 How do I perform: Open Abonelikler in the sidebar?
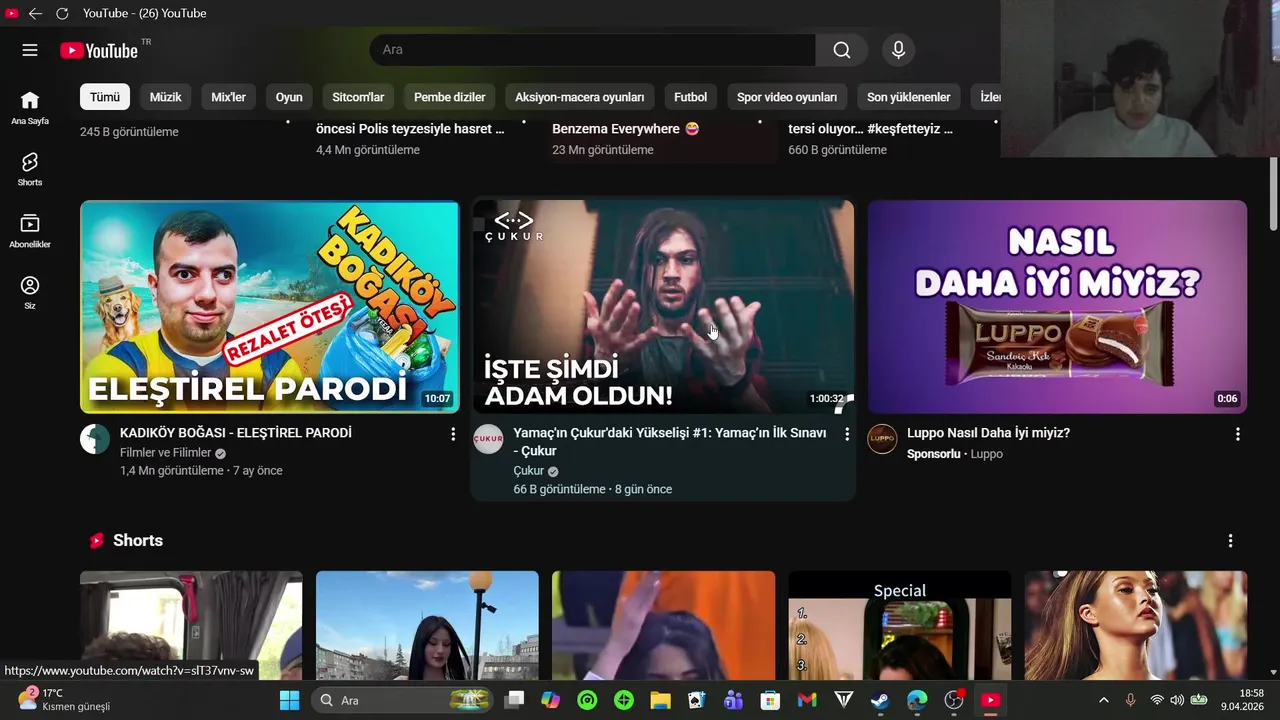click(x=30, y=231)
